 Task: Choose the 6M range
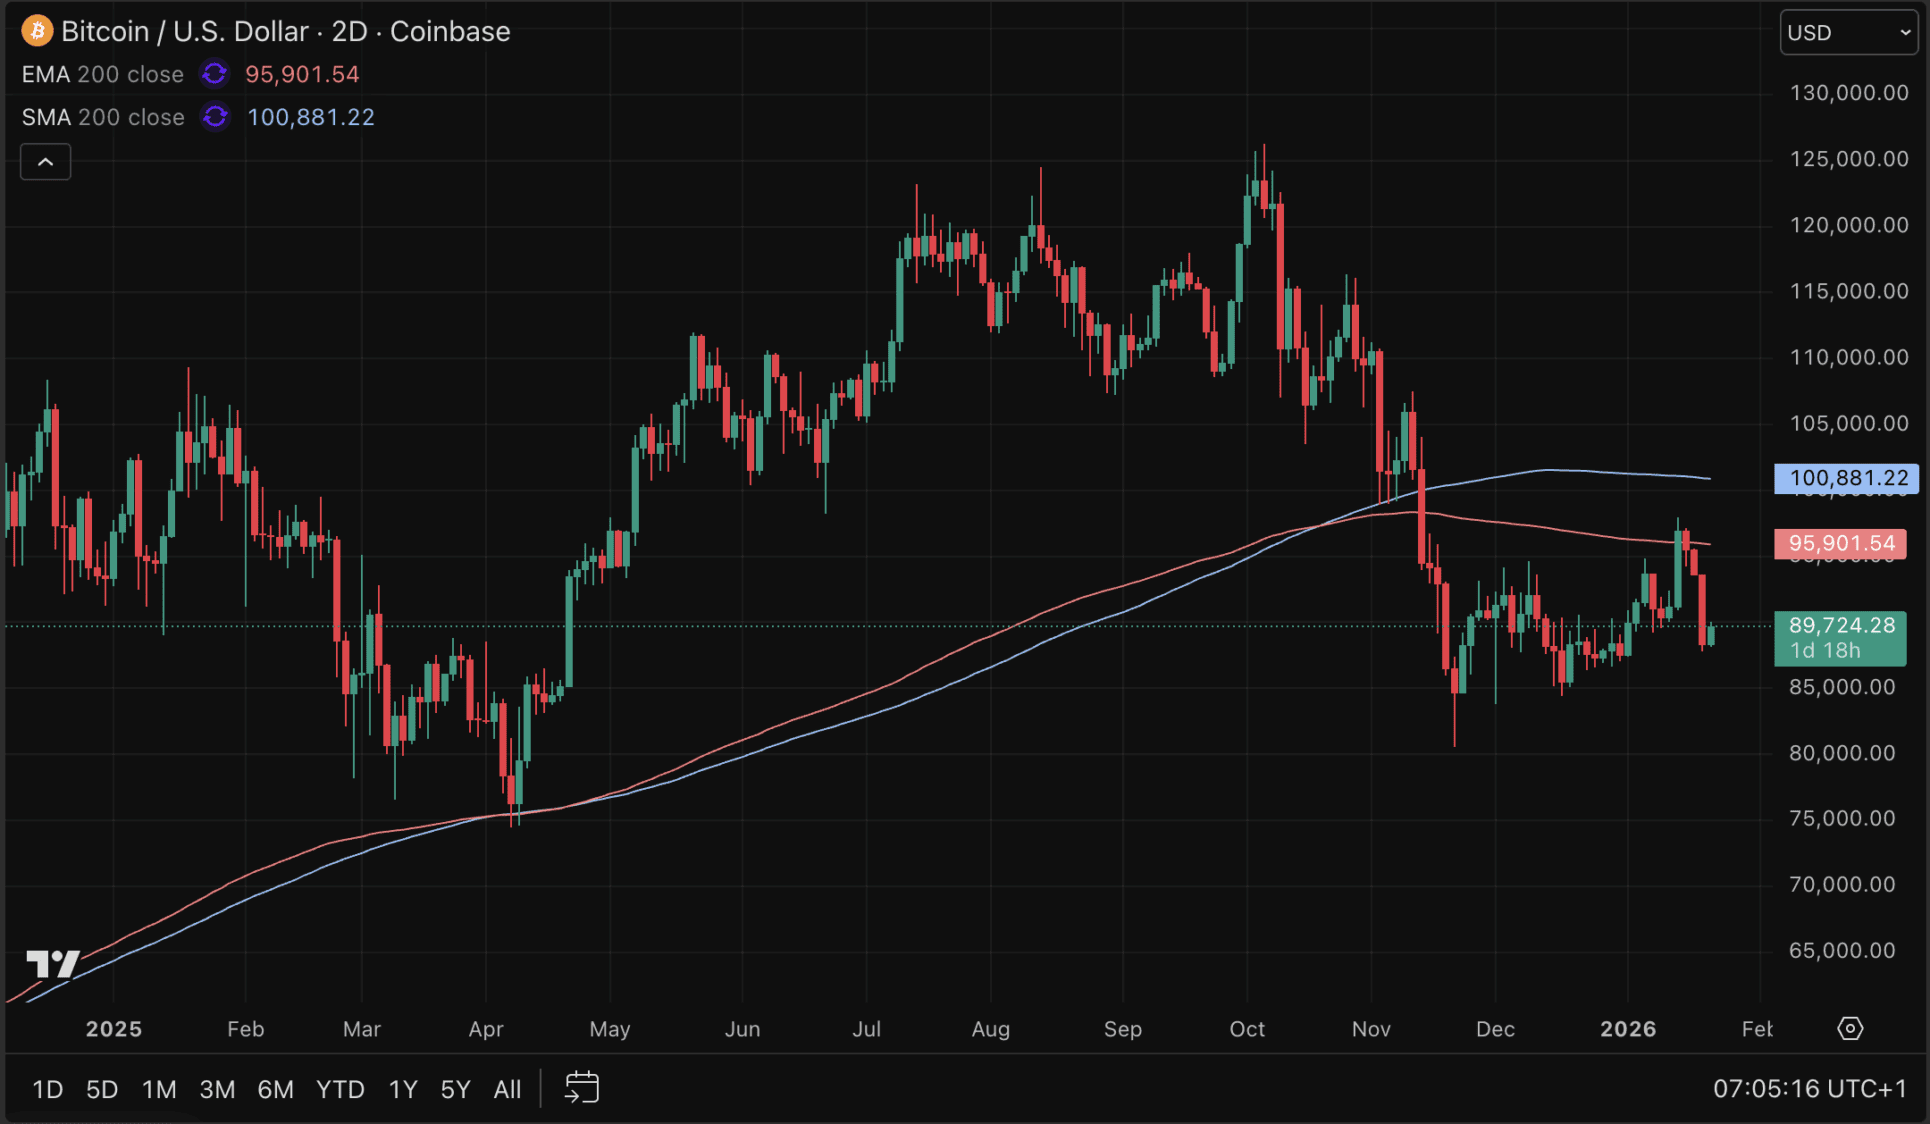(275, 1089)
